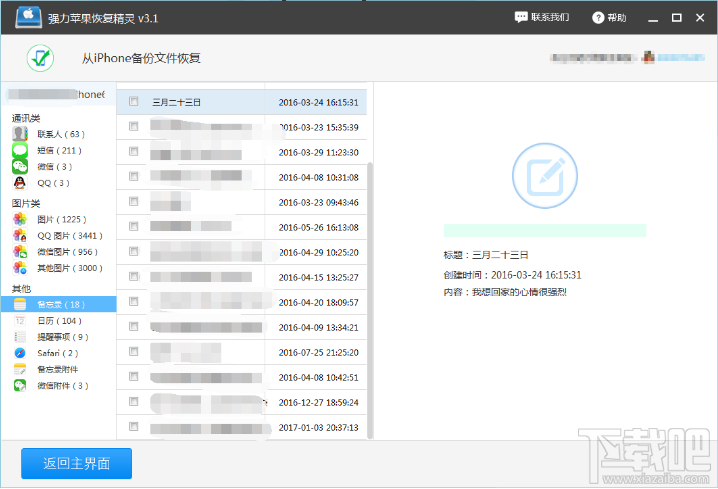The height and width of the screenshot is (489, 718).
Task: Tick checkbox of 2016-03-23 09:43:46 row
Action: [x=134, y=201]
